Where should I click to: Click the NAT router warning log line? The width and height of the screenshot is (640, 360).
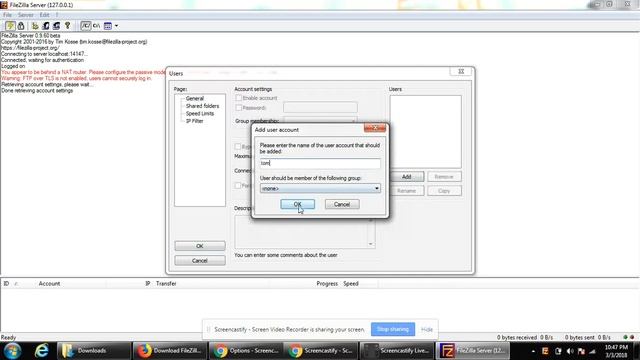tap(84, 72)
